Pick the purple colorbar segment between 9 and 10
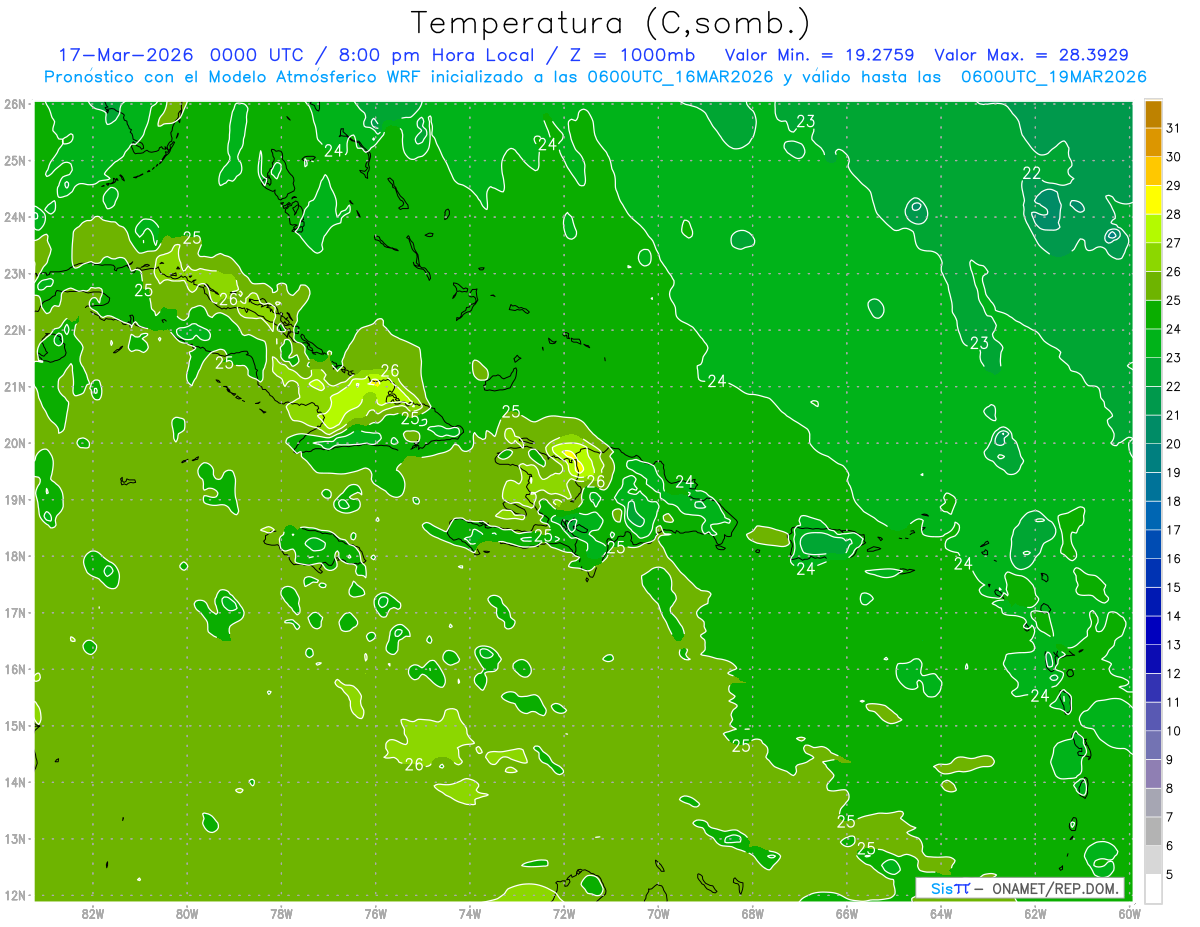The image size is (1200, 927). tap(1153, 745)
